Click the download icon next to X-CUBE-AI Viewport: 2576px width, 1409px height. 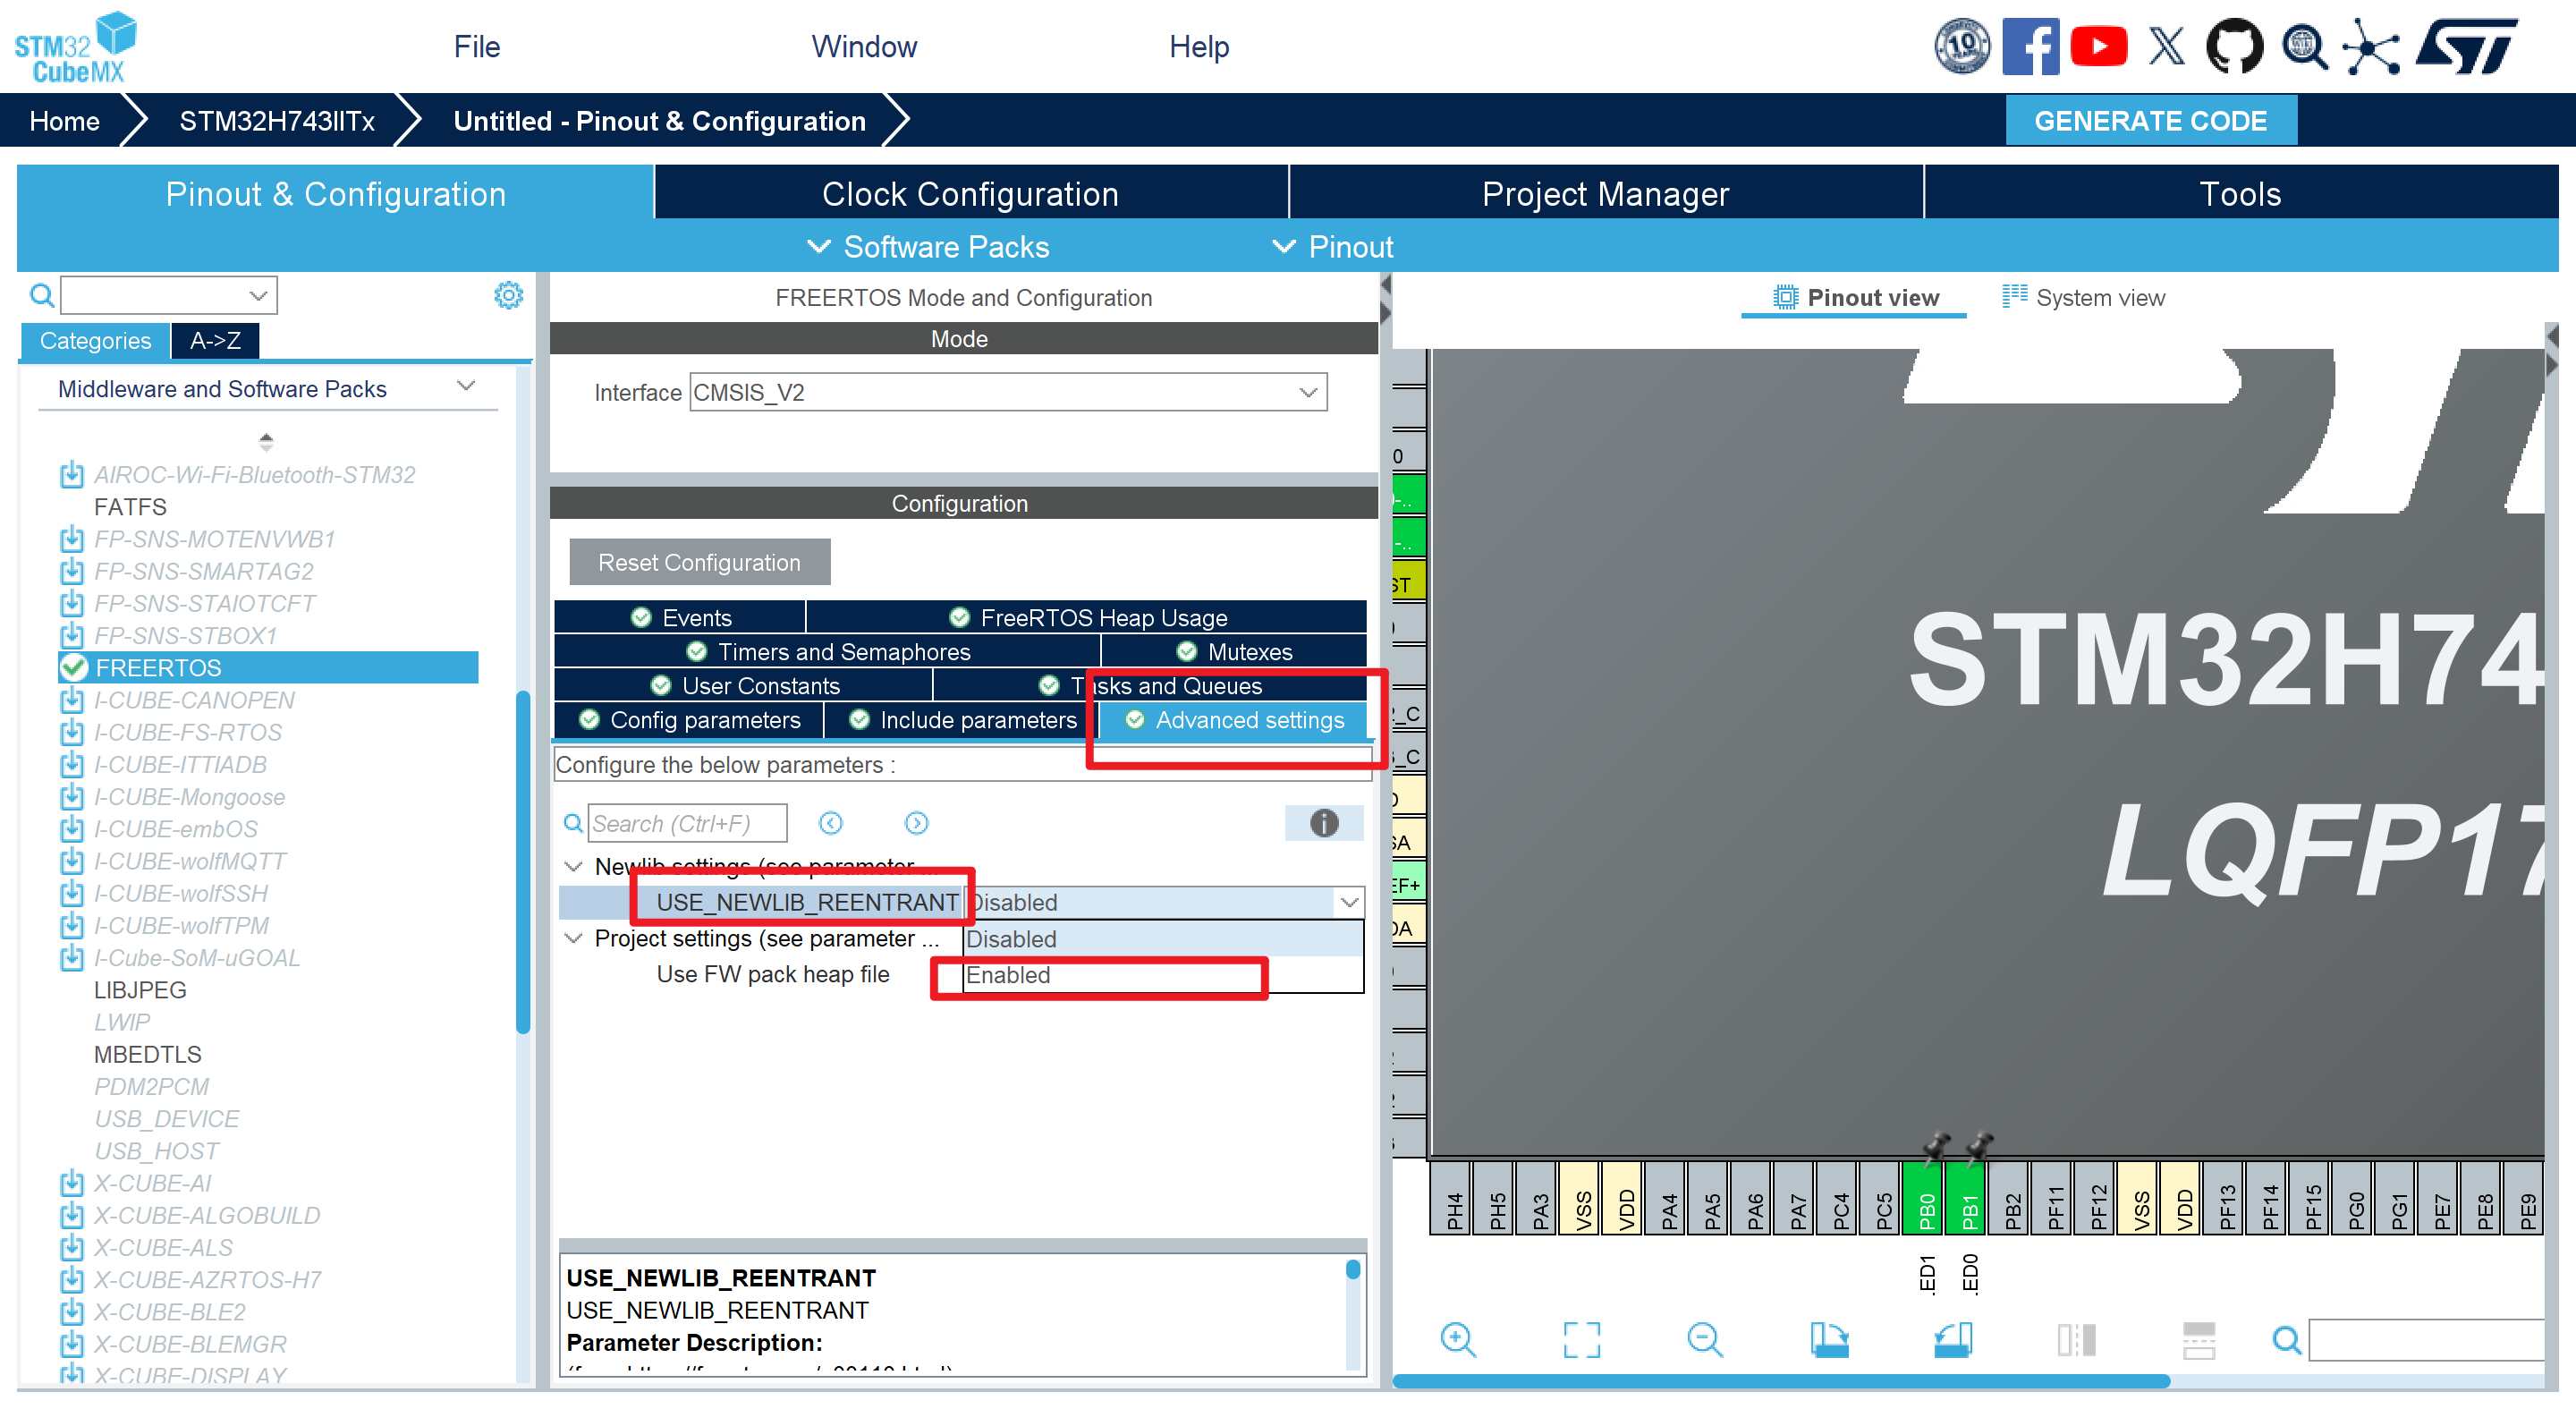coord(72,1184)
